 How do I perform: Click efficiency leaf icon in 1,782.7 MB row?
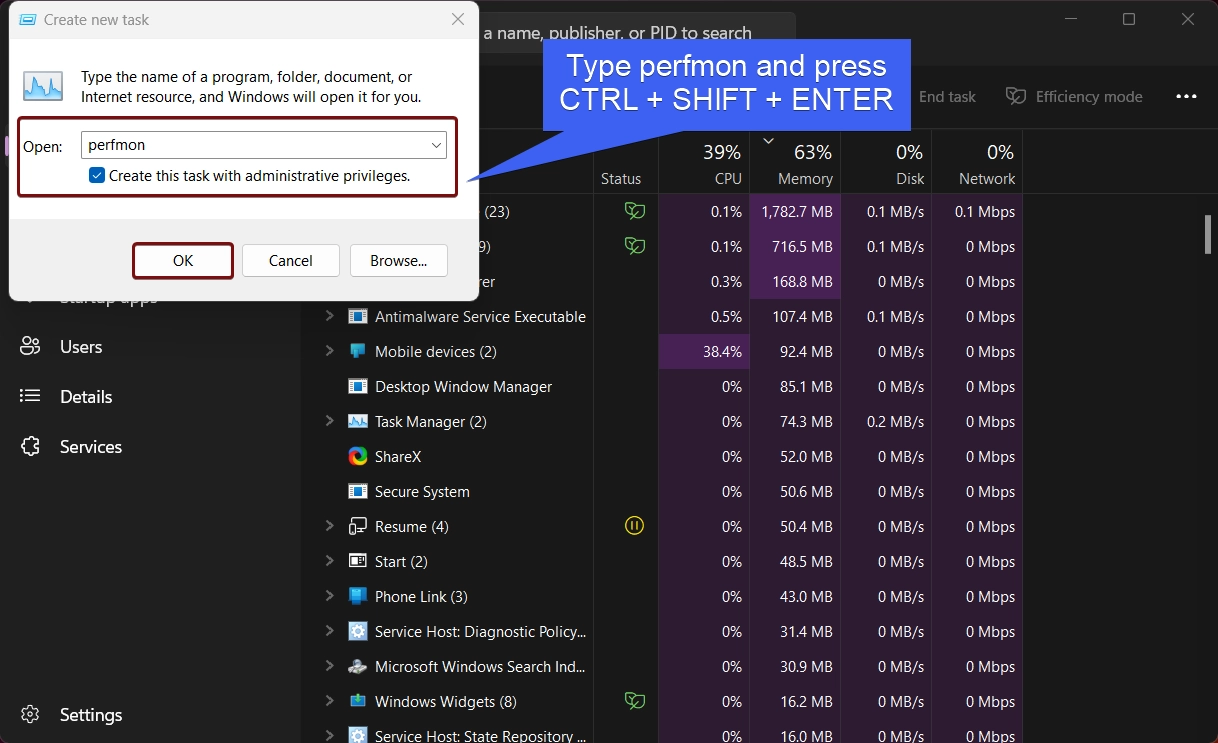point(634,211)
